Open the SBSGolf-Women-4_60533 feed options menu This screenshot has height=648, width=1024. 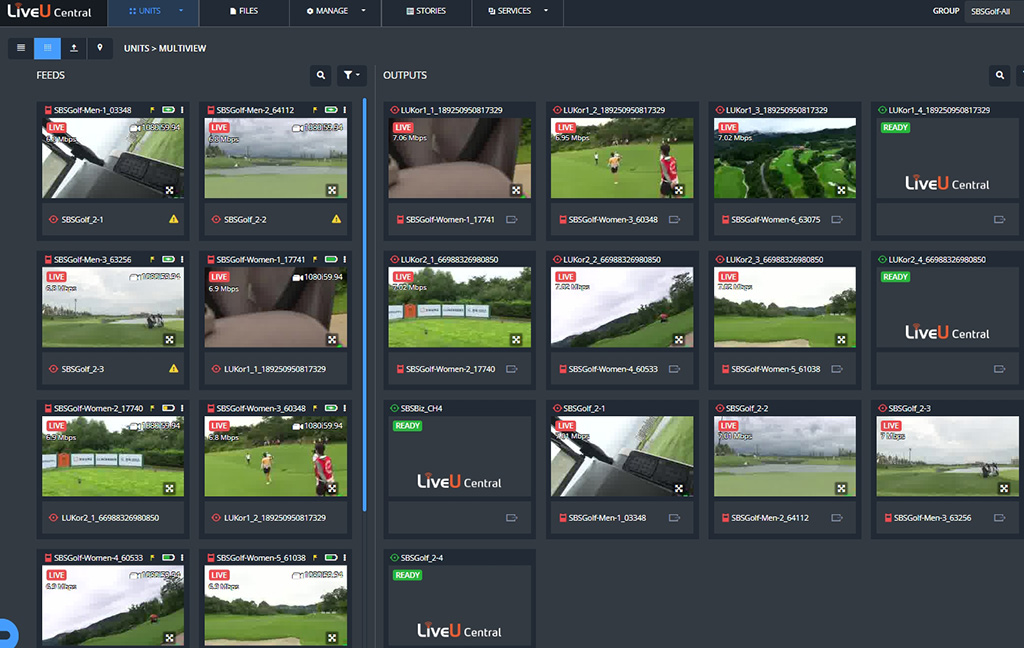click(x=182, y=558)
